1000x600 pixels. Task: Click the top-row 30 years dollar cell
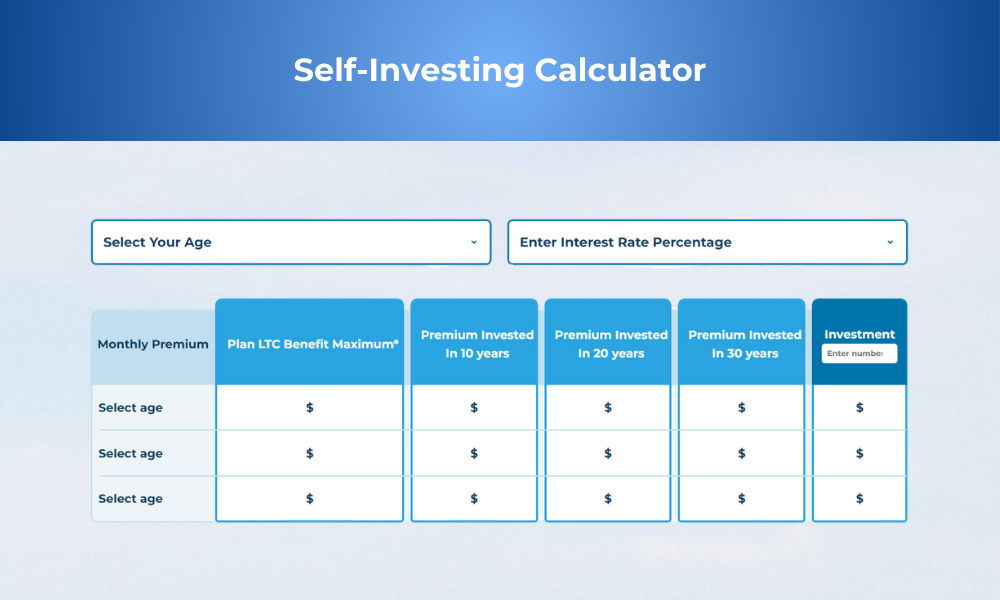click(742, 408)
